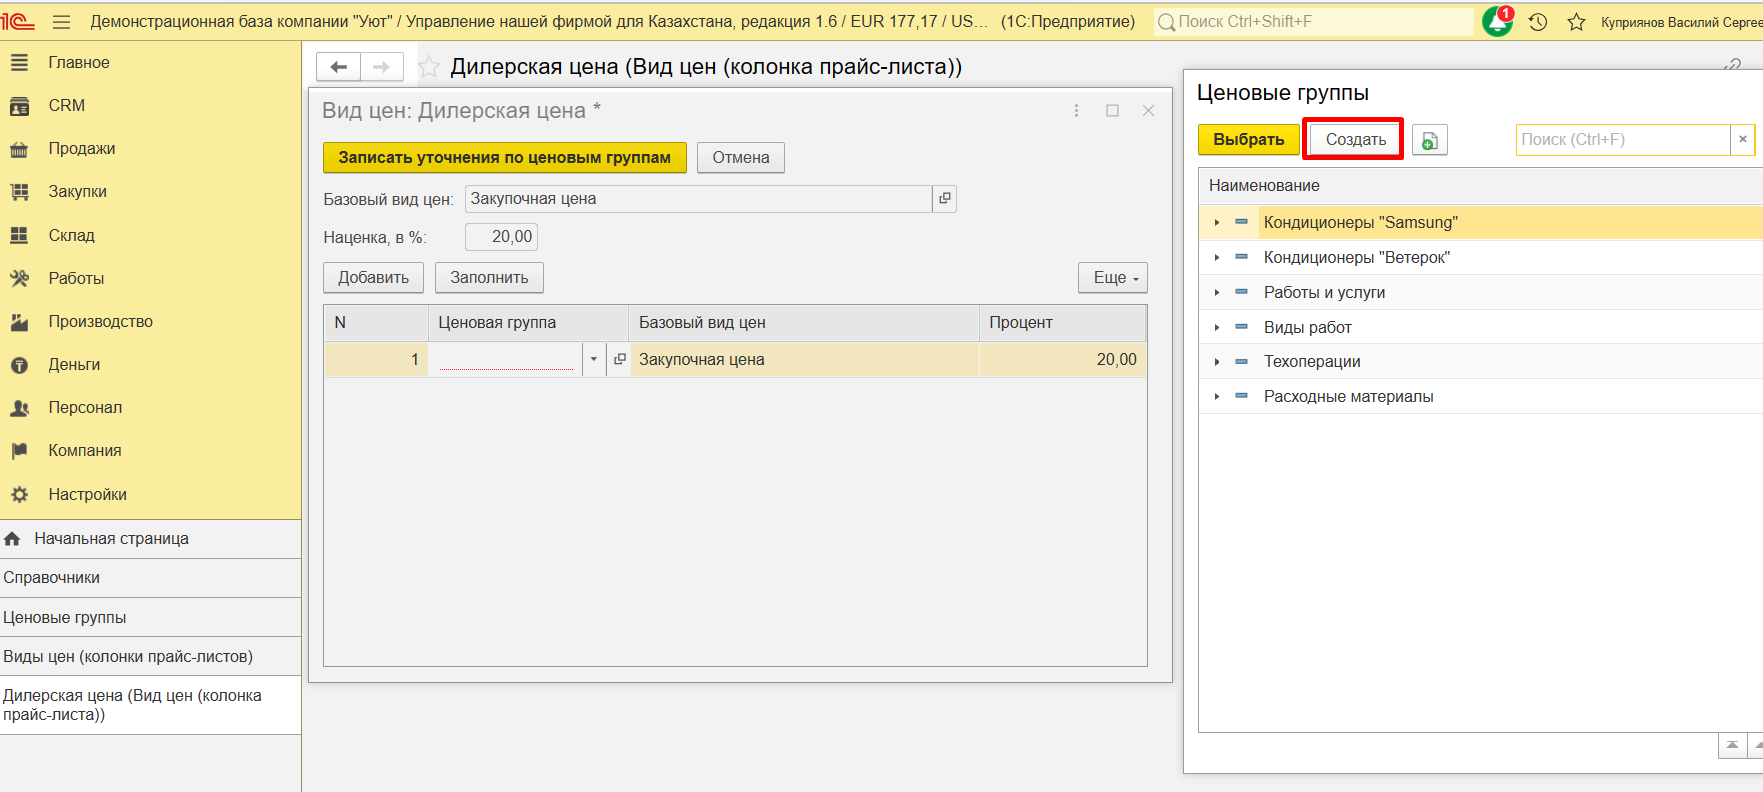Open the Еще dropdown menu

(x=1112, y=278)
